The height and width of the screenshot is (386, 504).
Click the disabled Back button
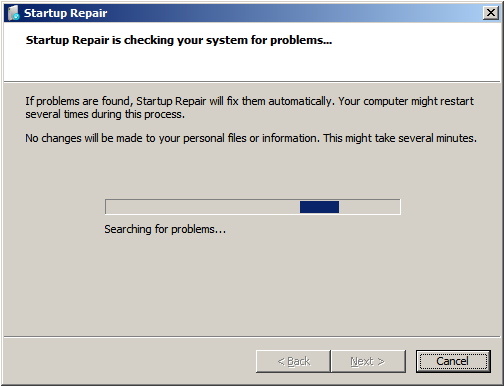(293, 361)
